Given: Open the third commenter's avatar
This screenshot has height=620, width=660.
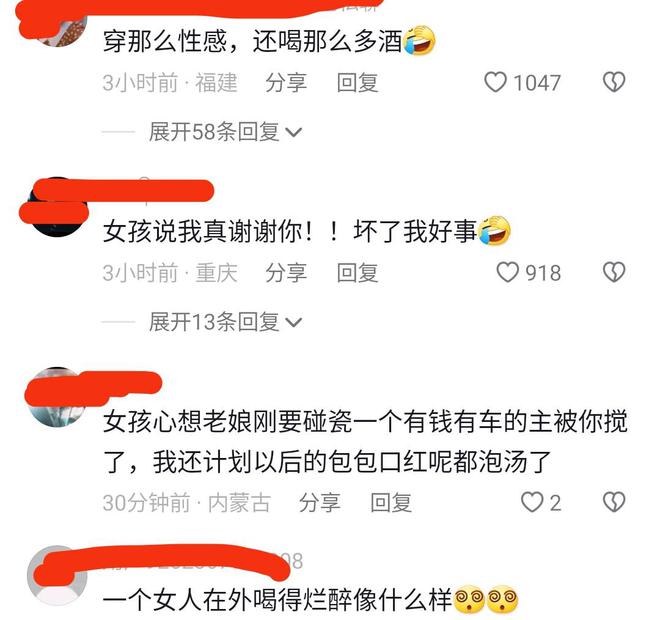Looking at the screenshot, I should (x=57, y=397).
